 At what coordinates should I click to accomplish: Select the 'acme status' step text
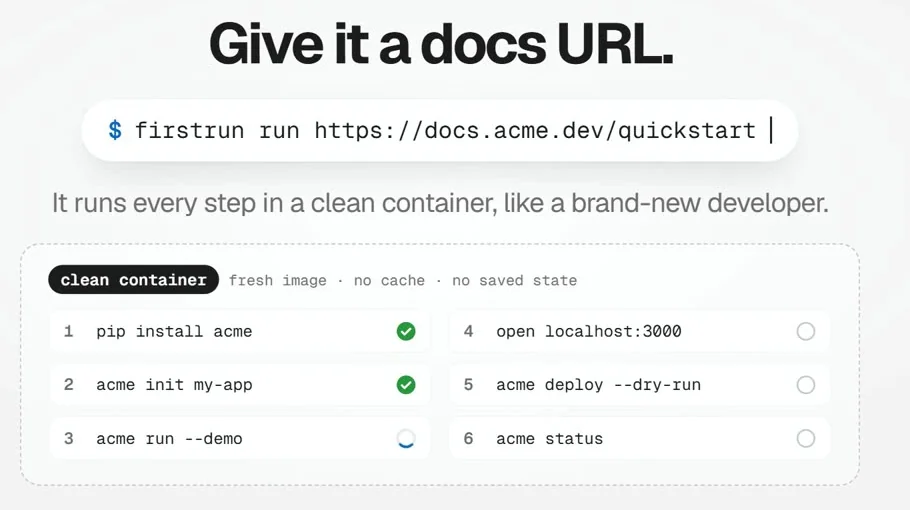coord(549,439)
